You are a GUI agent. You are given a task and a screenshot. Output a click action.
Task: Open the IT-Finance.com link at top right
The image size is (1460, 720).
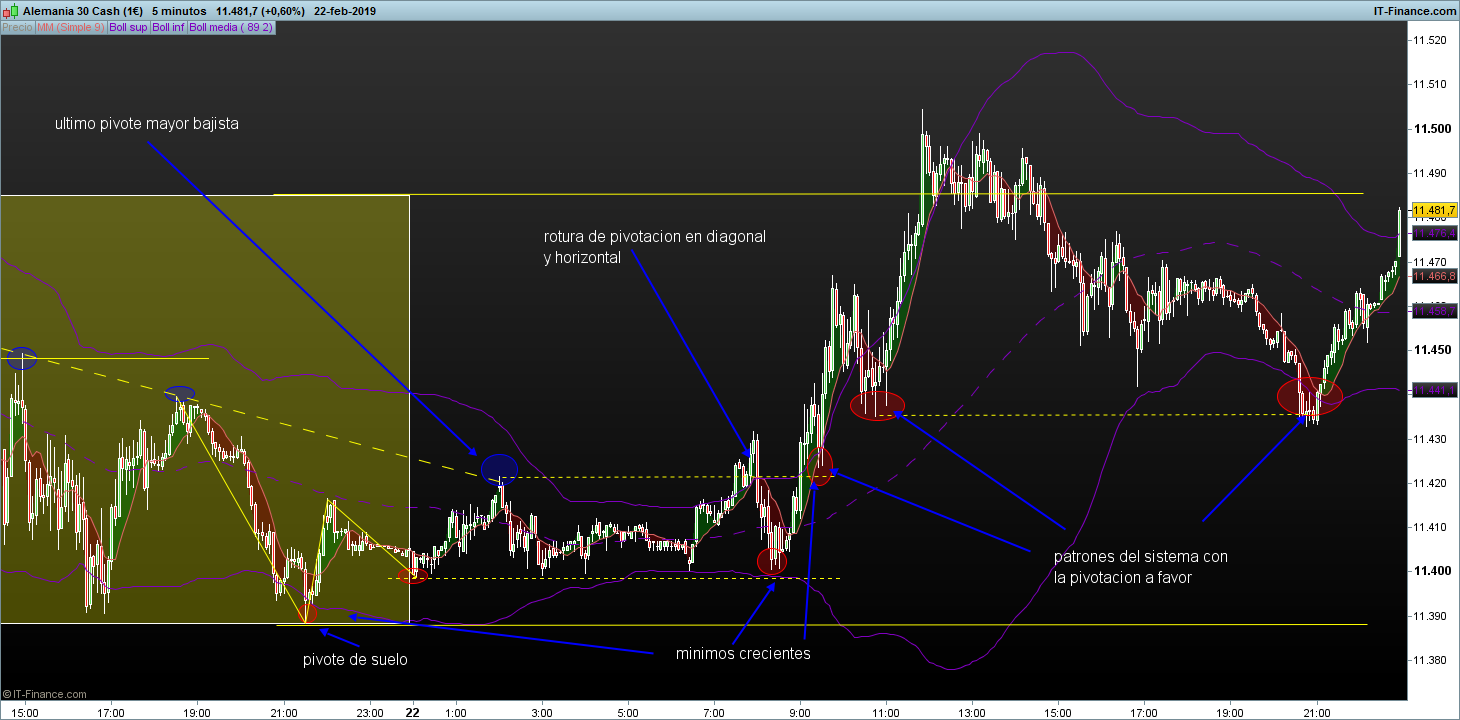click(x=1414, y=10)
